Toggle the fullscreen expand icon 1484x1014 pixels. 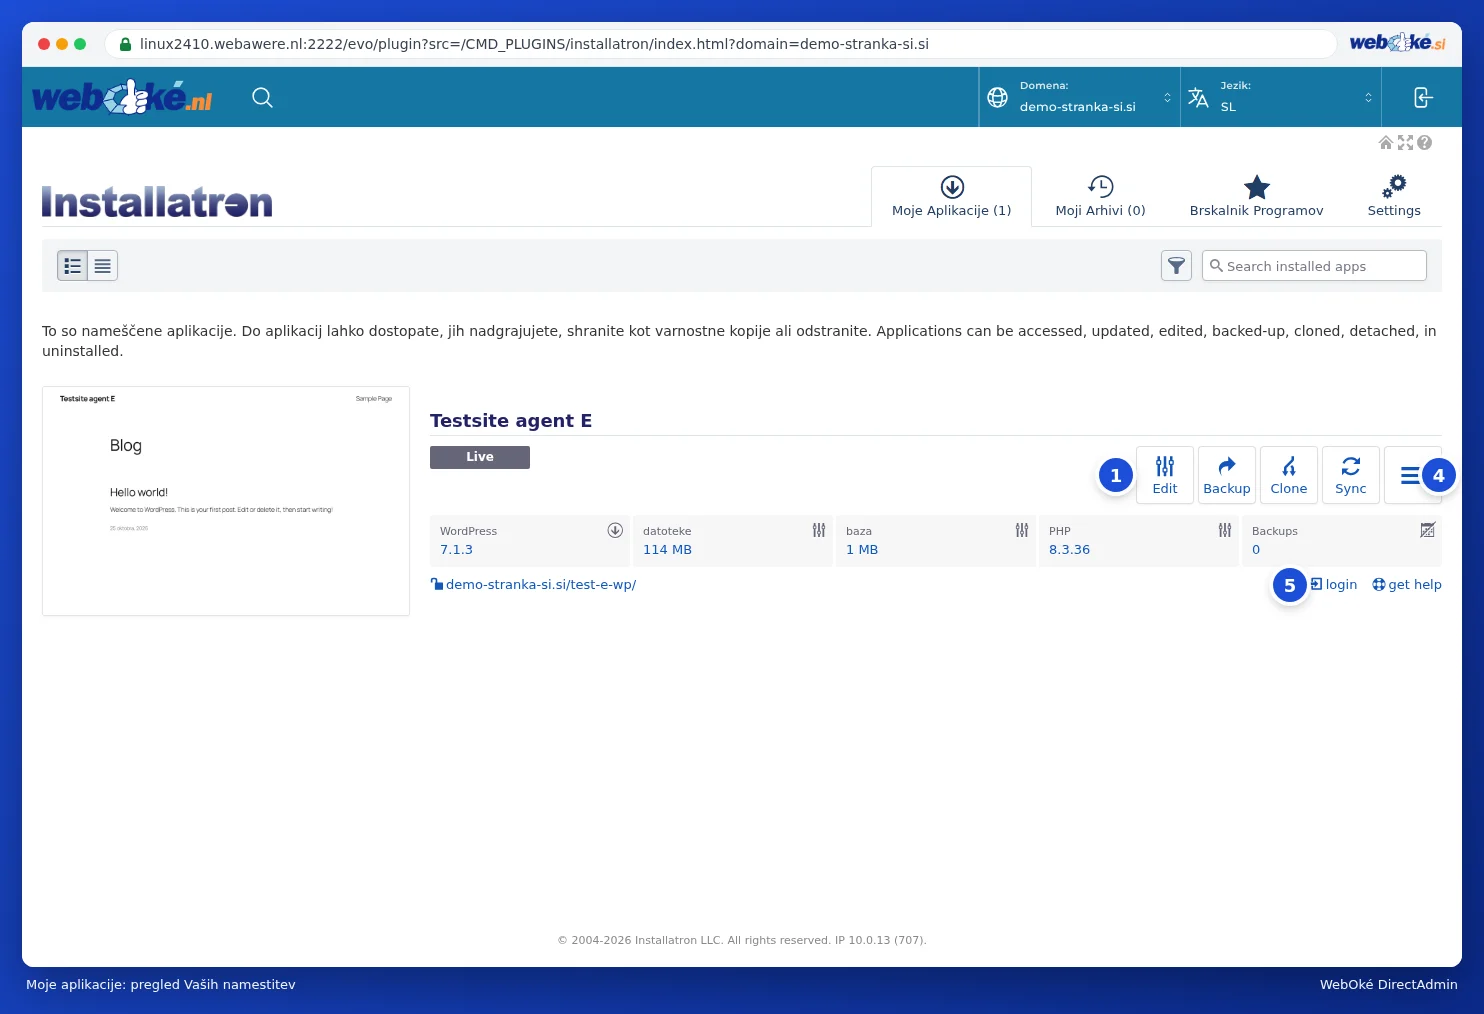(1405, 143)
